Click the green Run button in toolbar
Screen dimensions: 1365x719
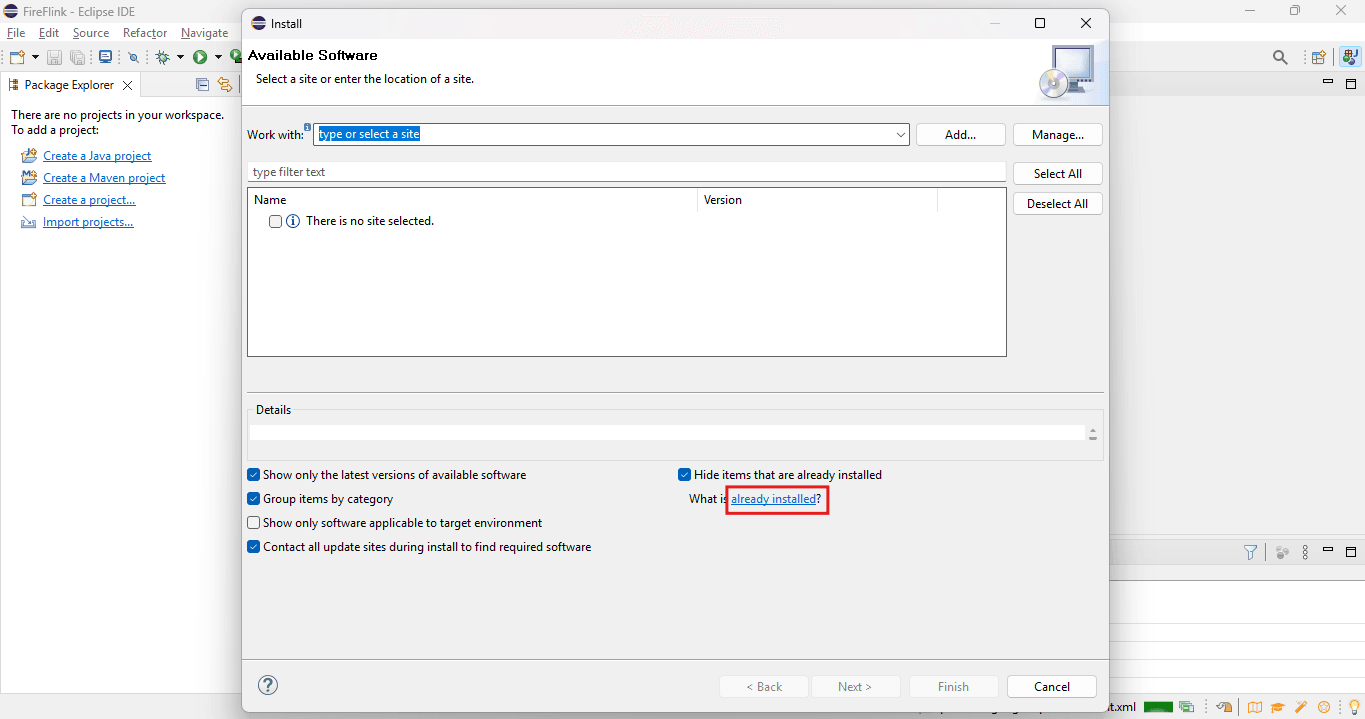pyautogui.click(x=200, y=57)
